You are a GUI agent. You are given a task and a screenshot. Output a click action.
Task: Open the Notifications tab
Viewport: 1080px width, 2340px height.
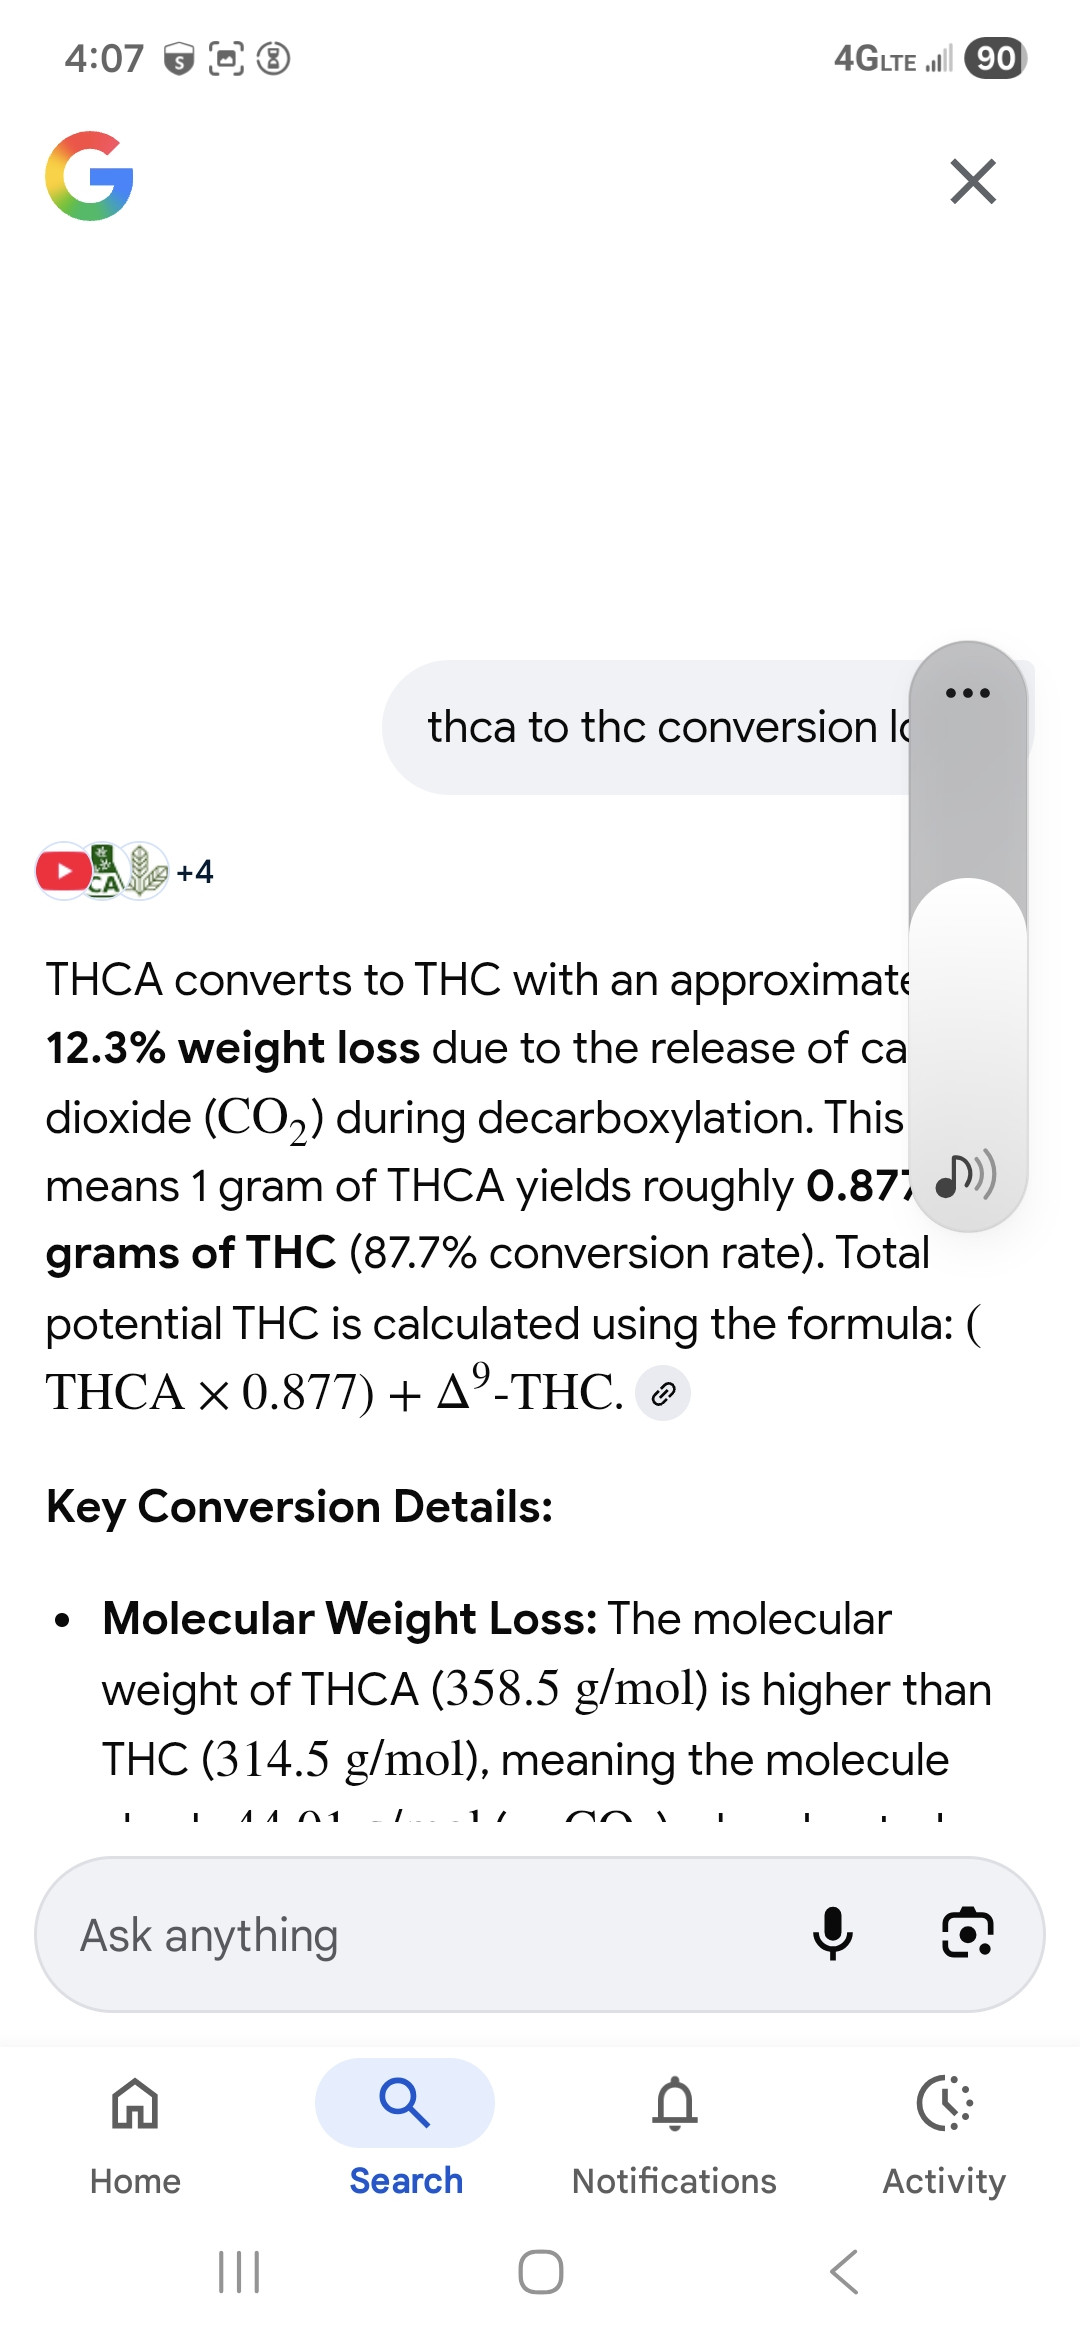[674, 2127]
